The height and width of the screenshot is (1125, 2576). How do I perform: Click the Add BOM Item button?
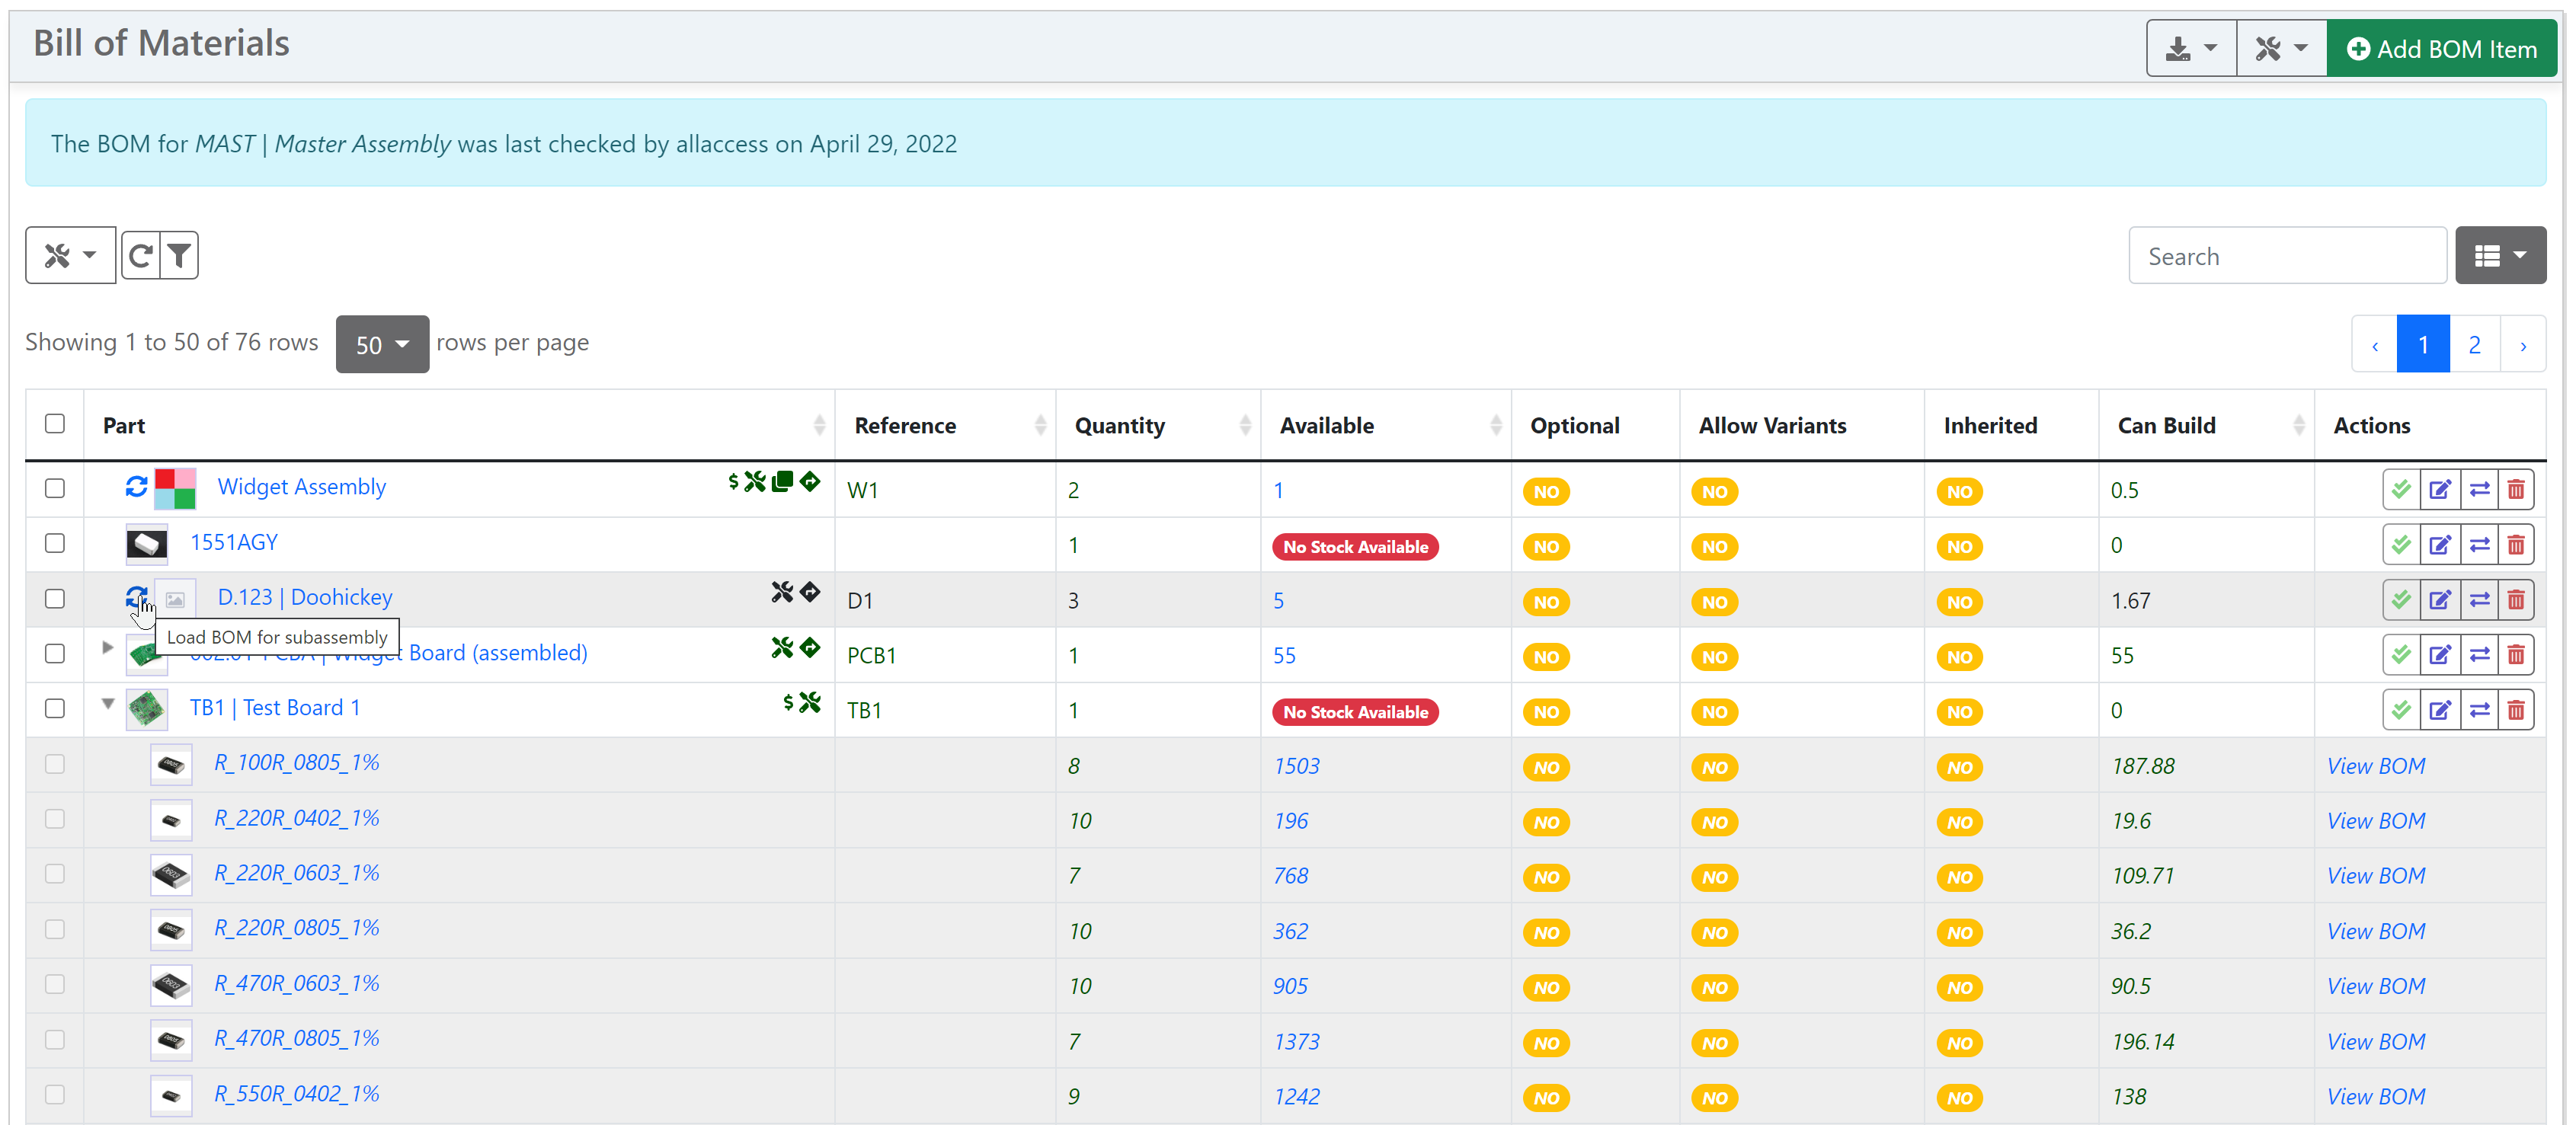coord(2441,48)
